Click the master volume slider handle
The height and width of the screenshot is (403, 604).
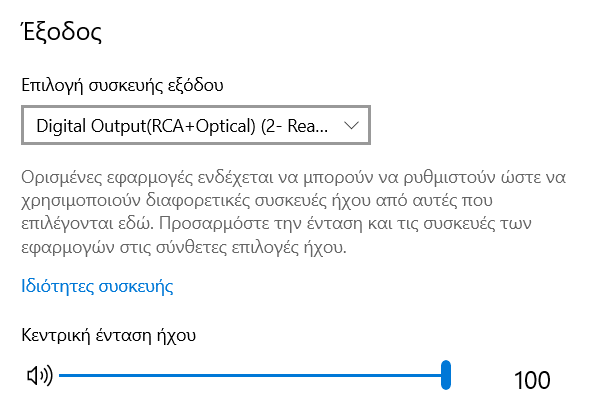(x=447, y=376)
